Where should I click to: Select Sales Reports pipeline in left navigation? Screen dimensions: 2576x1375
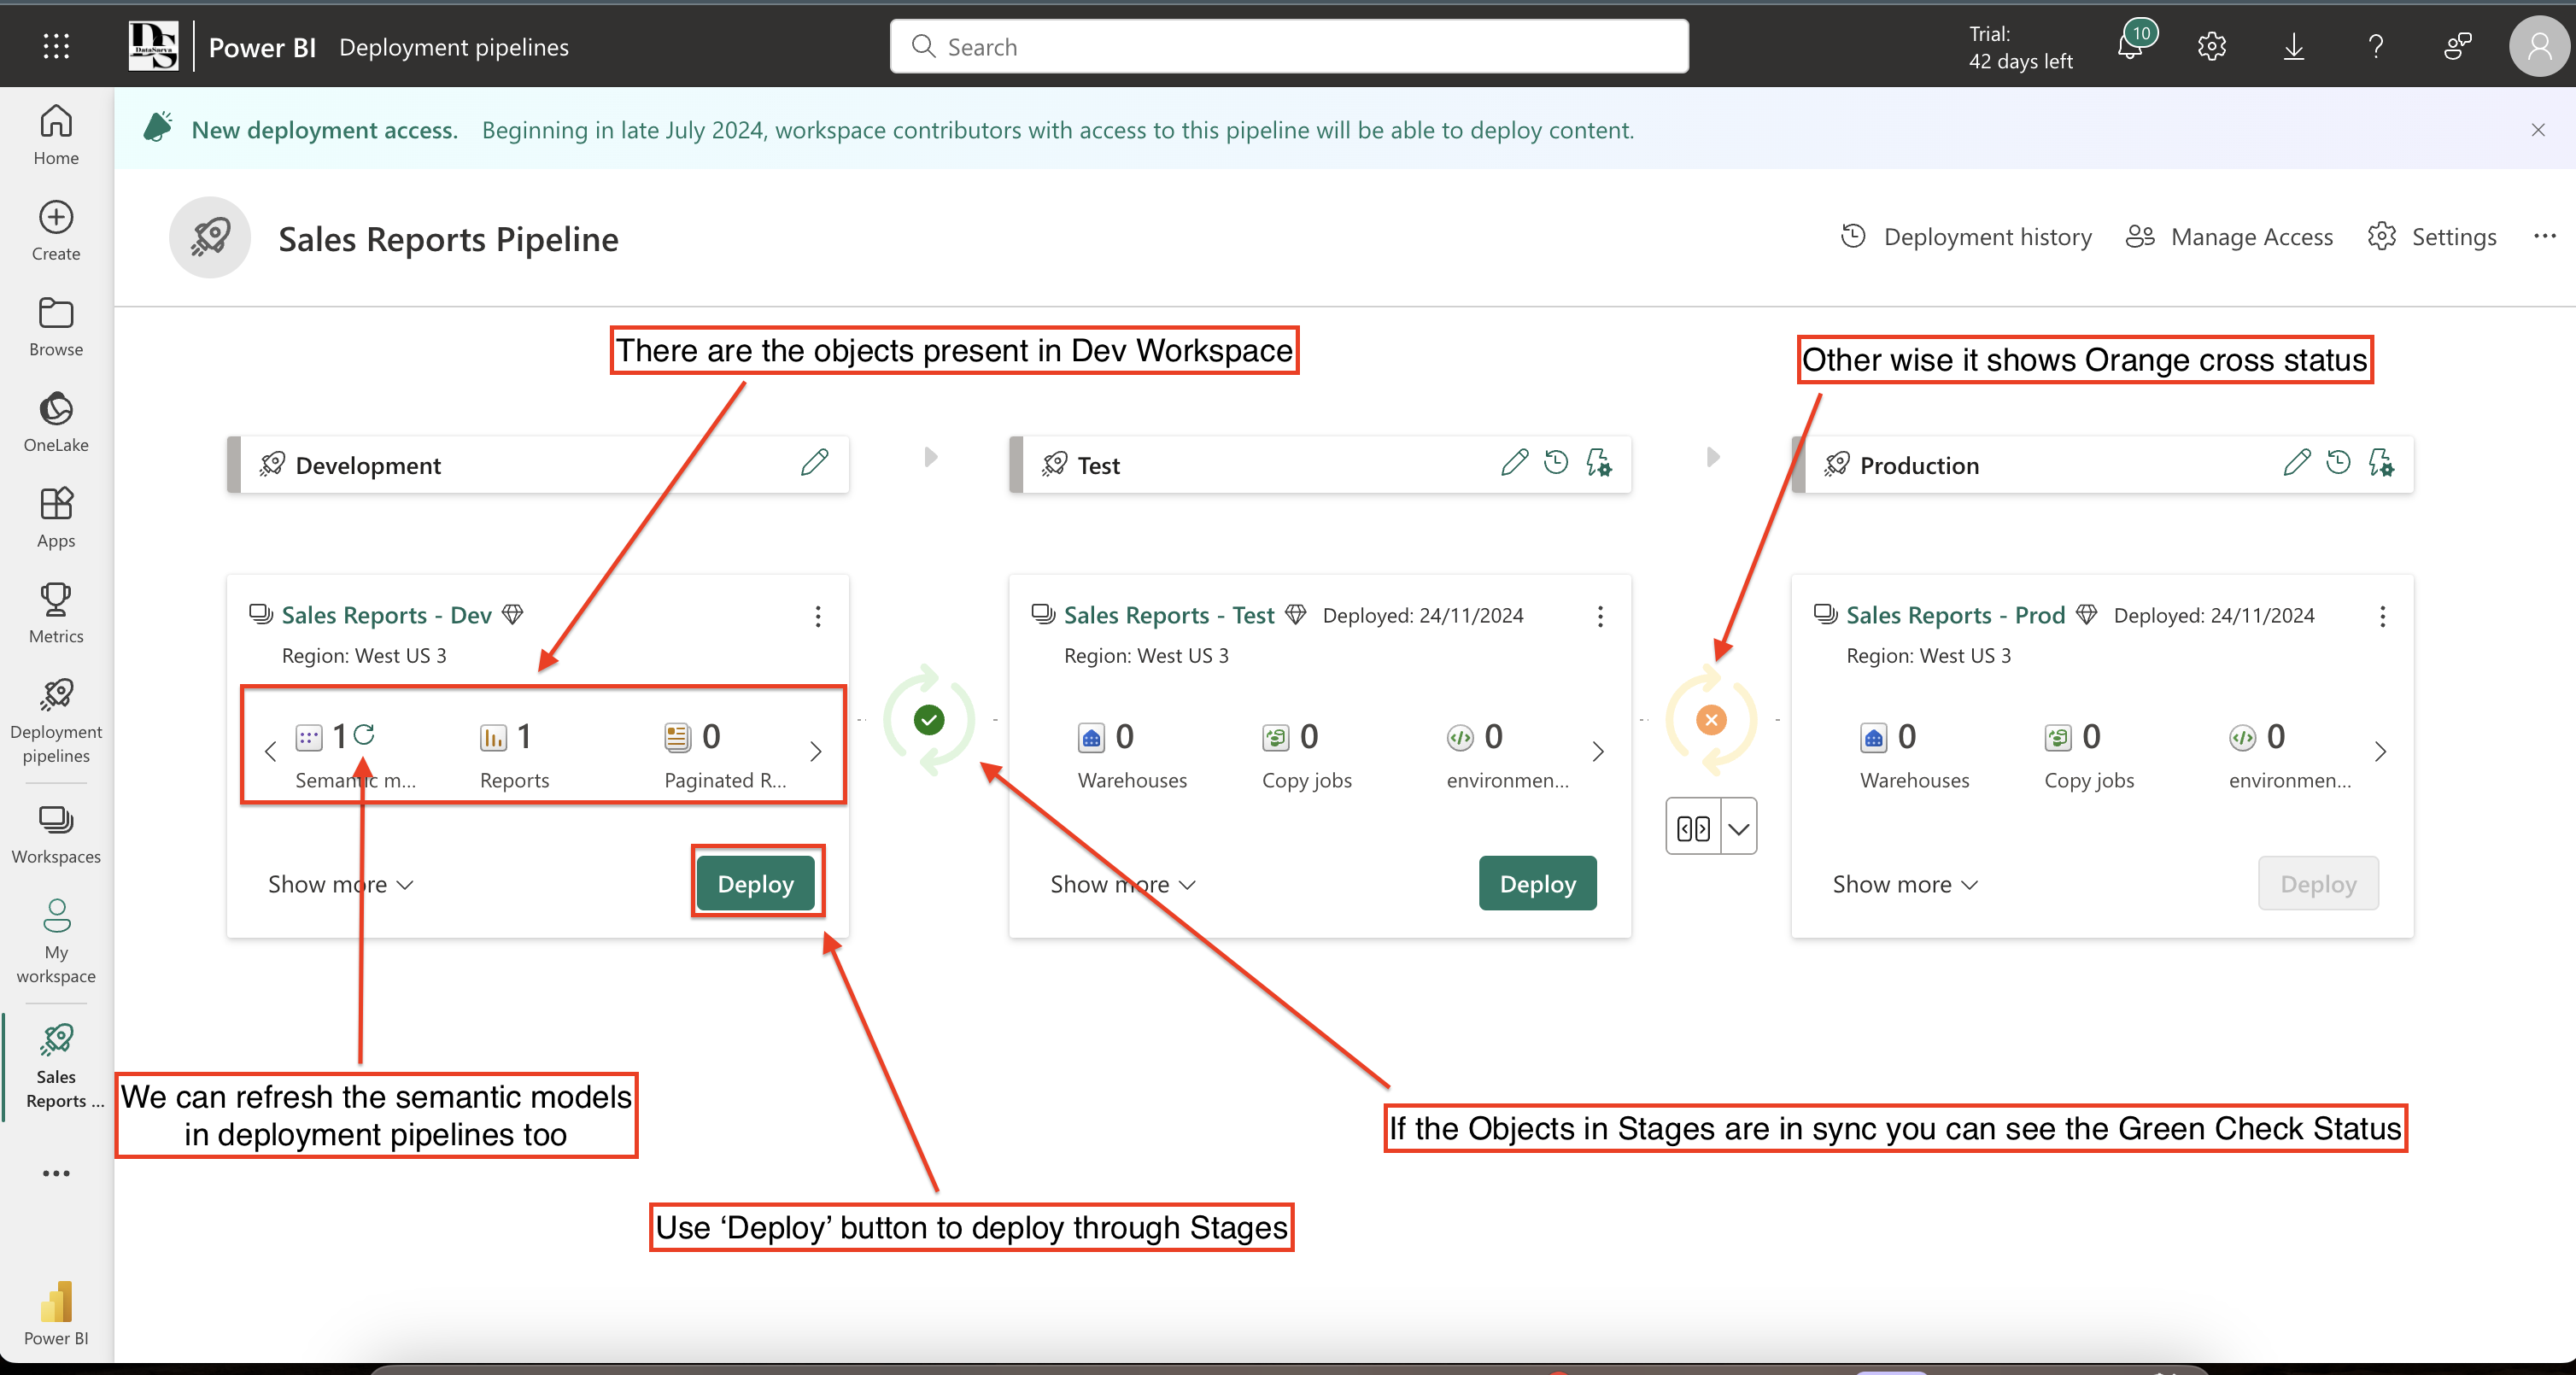(56, 1066)
